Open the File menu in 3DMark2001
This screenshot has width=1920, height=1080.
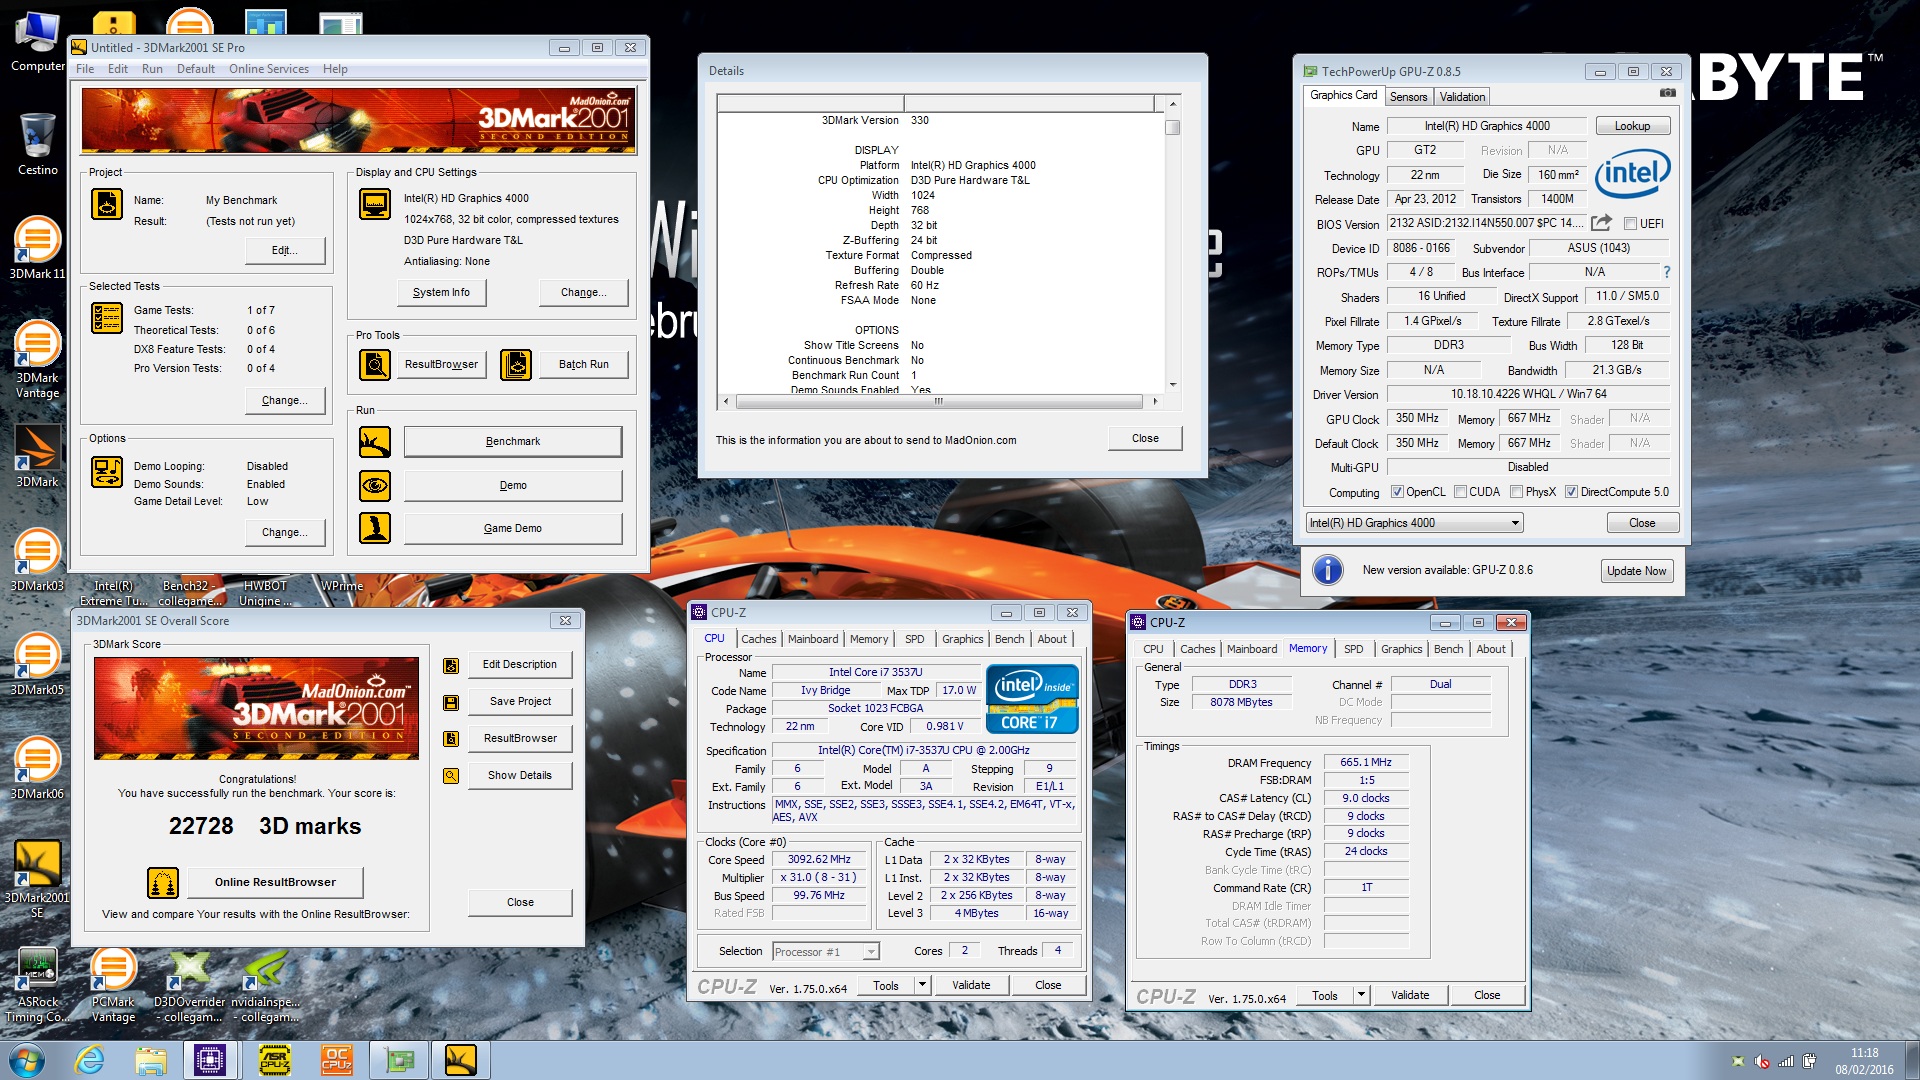tap(85, 69)
